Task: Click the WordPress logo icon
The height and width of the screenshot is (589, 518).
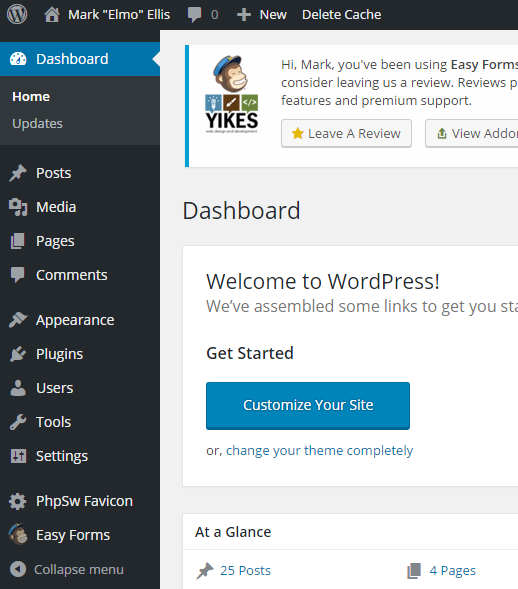Action: (17, 14)
